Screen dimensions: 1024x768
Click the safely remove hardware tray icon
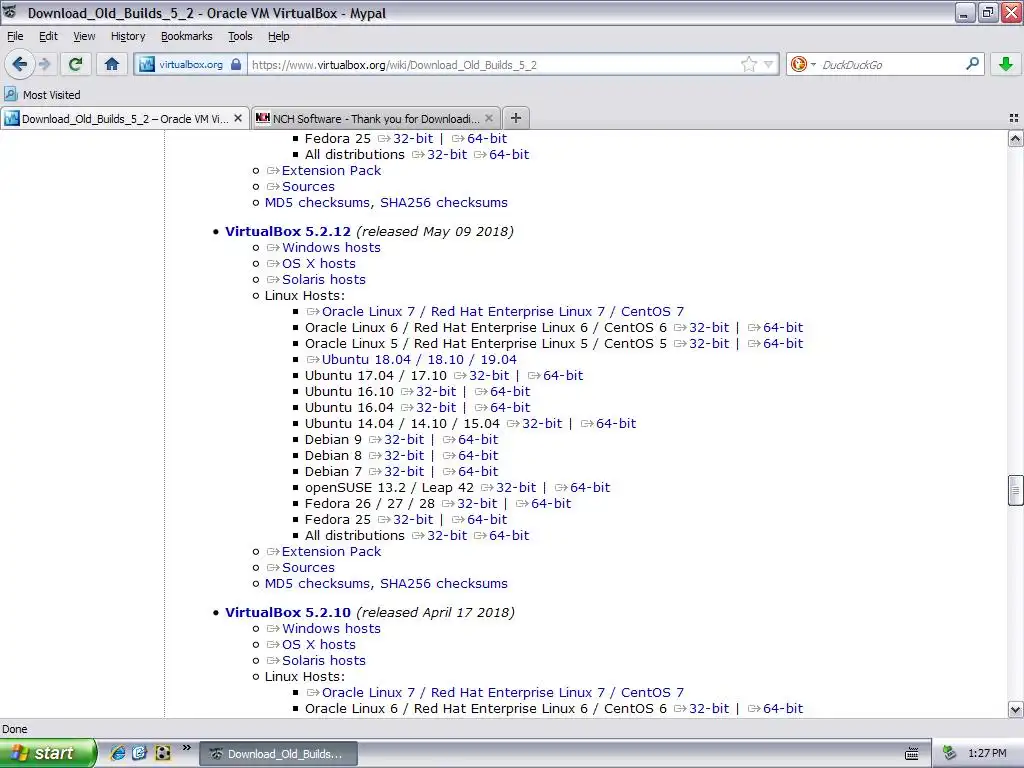[x=950, y=753]
